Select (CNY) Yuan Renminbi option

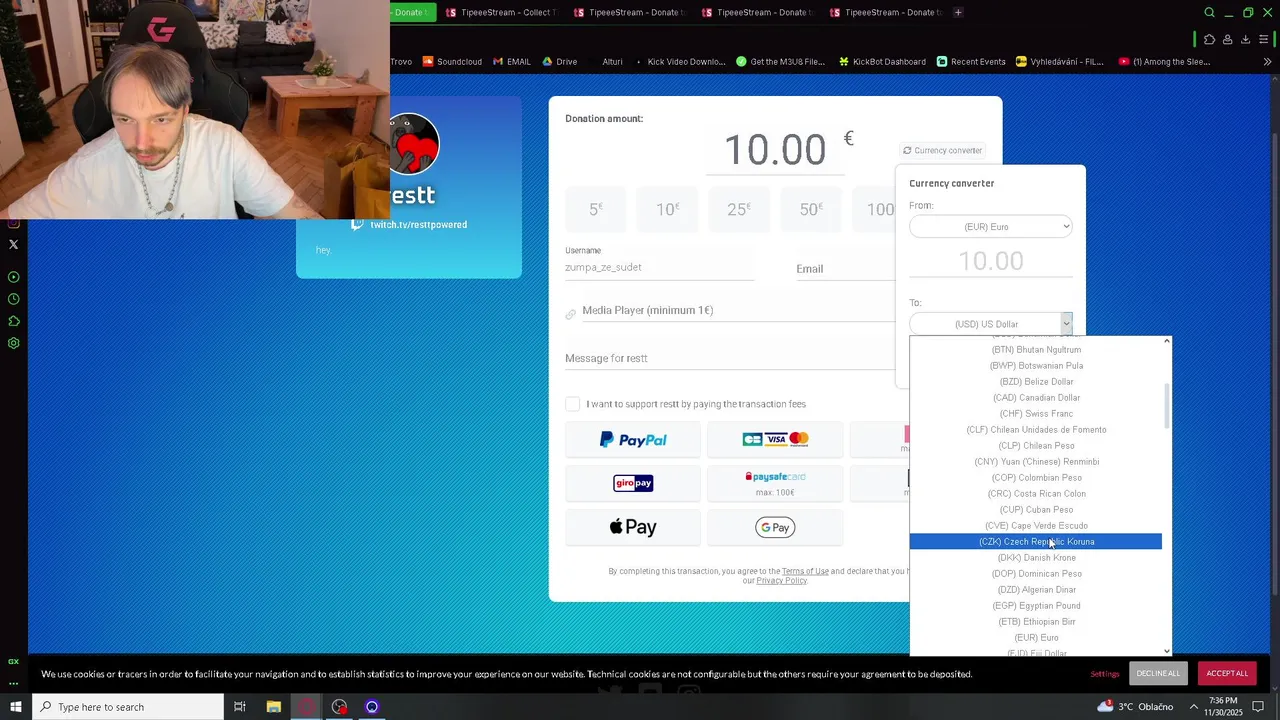pos(1036,462)
